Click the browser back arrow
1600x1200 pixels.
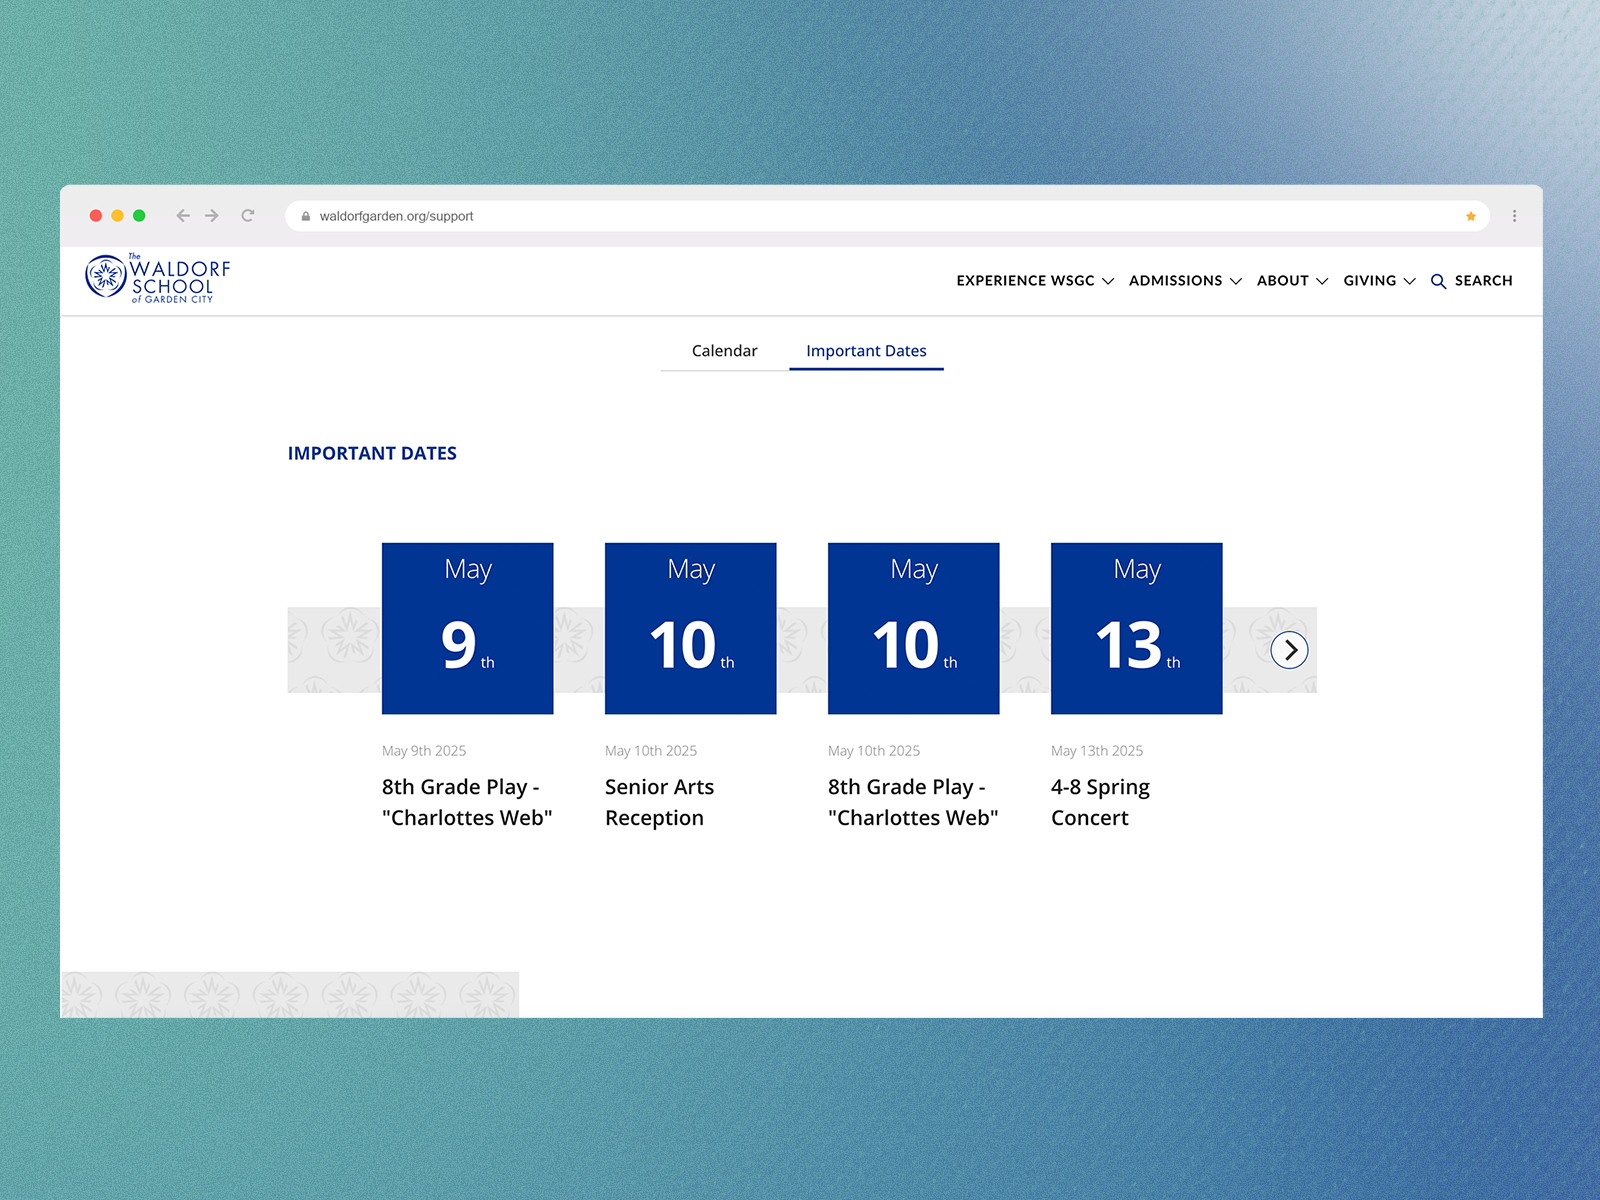tap(183, 216)
